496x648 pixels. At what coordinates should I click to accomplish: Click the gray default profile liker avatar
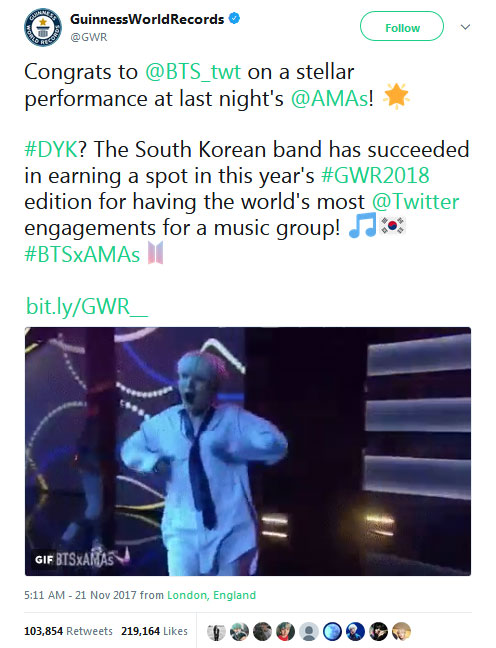[x=308, y=632]
